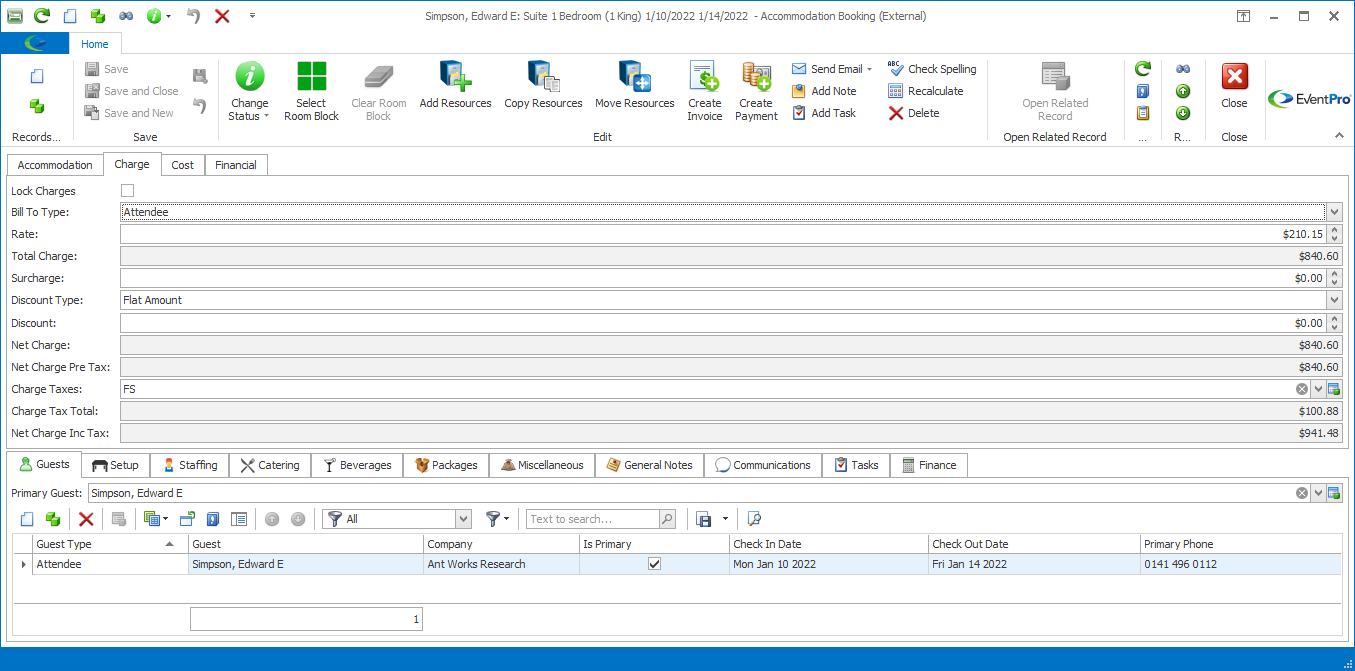Click the green icon beside Primary Guest field
The width and height of the screenshot is (1355, 671).
pyautogui.click(x=1334, y=493)
